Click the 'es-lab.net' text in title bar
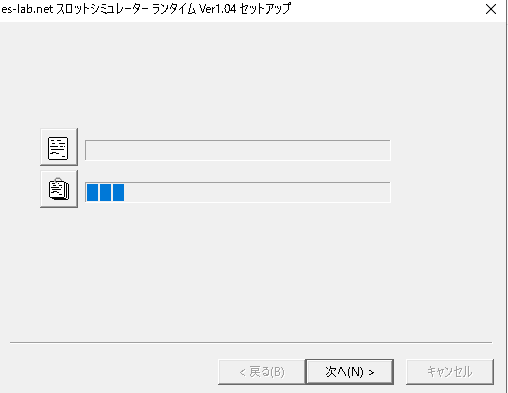Screen dimensions: 508x393 [x=27, y=9]
